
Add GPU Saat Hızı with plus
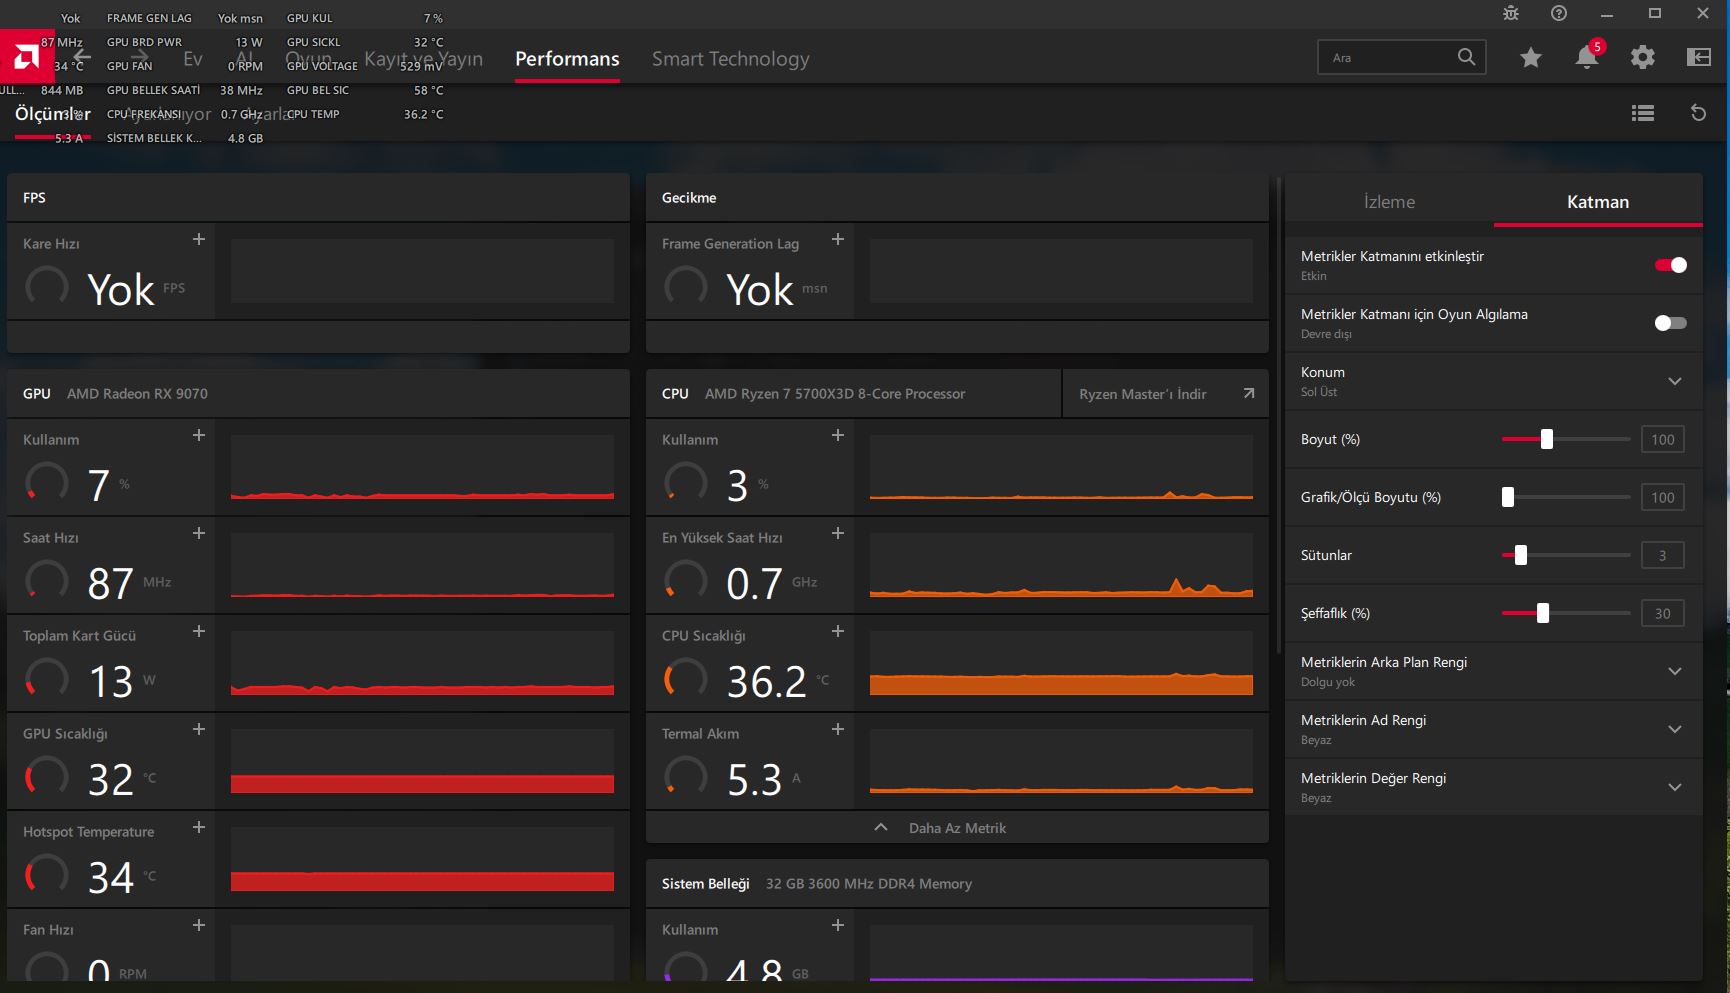click(198, 533)
